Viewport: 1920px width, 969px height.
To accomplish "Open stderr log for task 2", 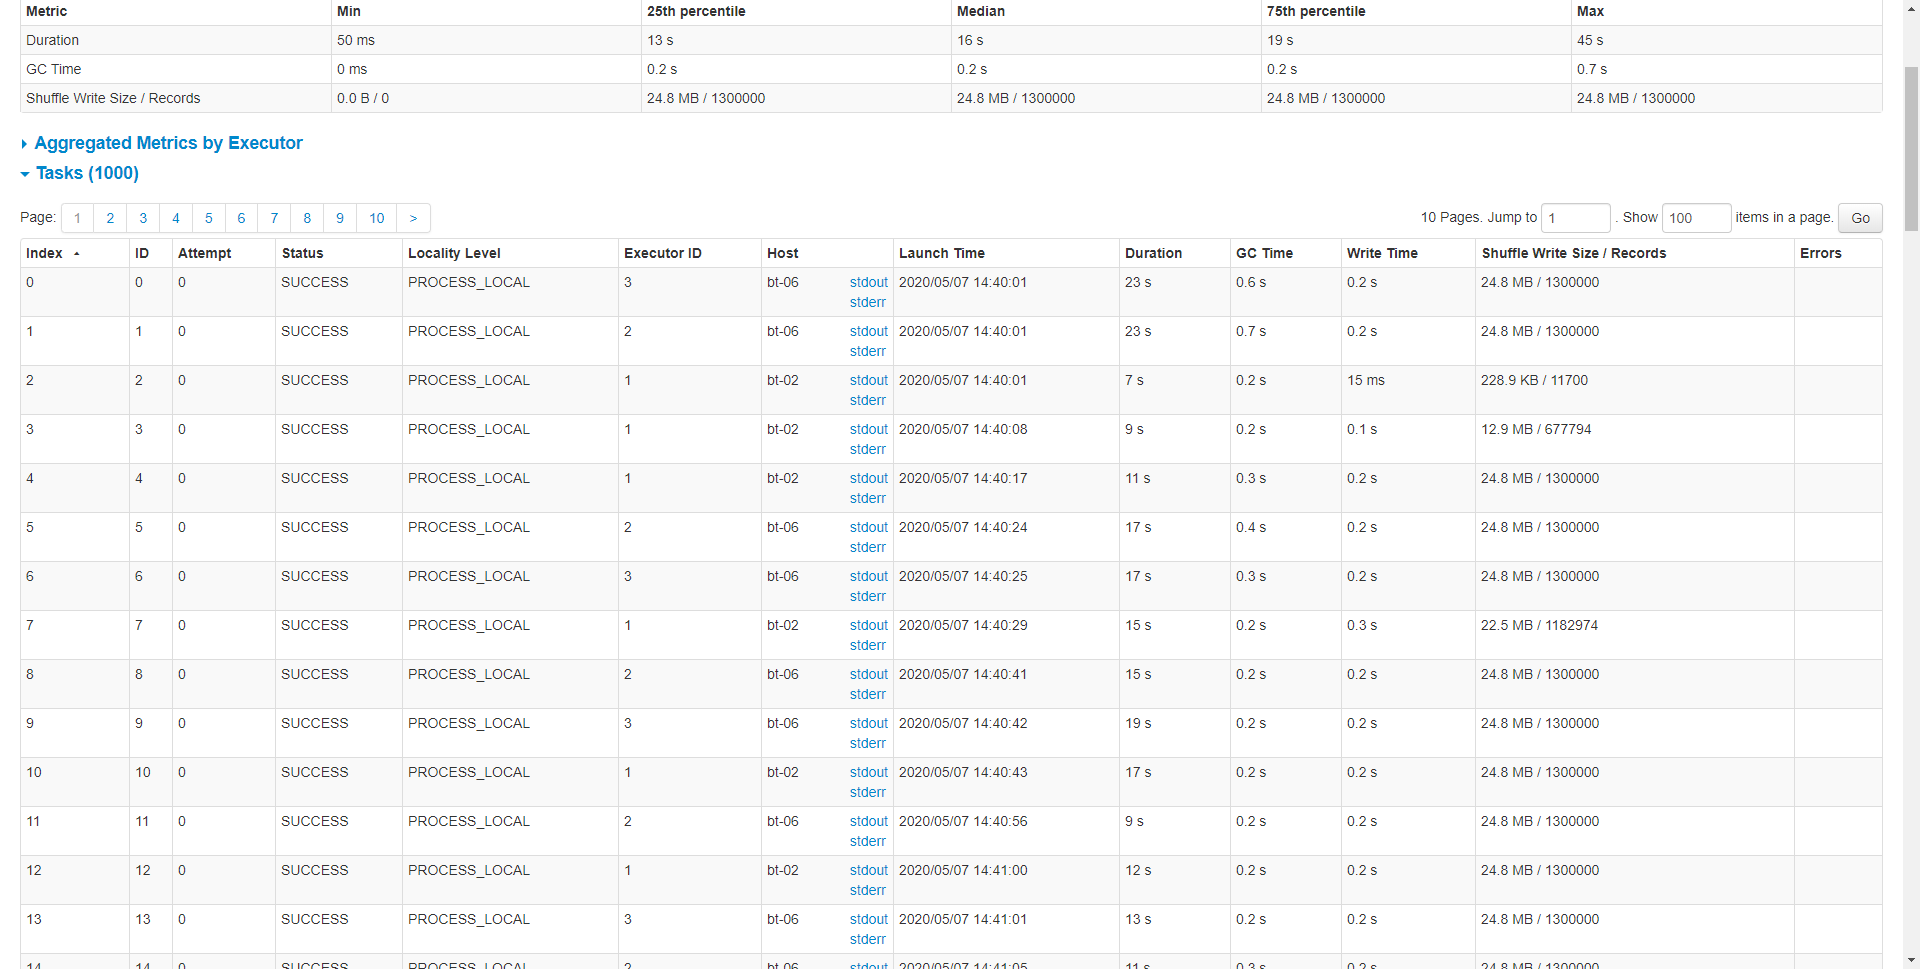I will [x=868, y=401].
